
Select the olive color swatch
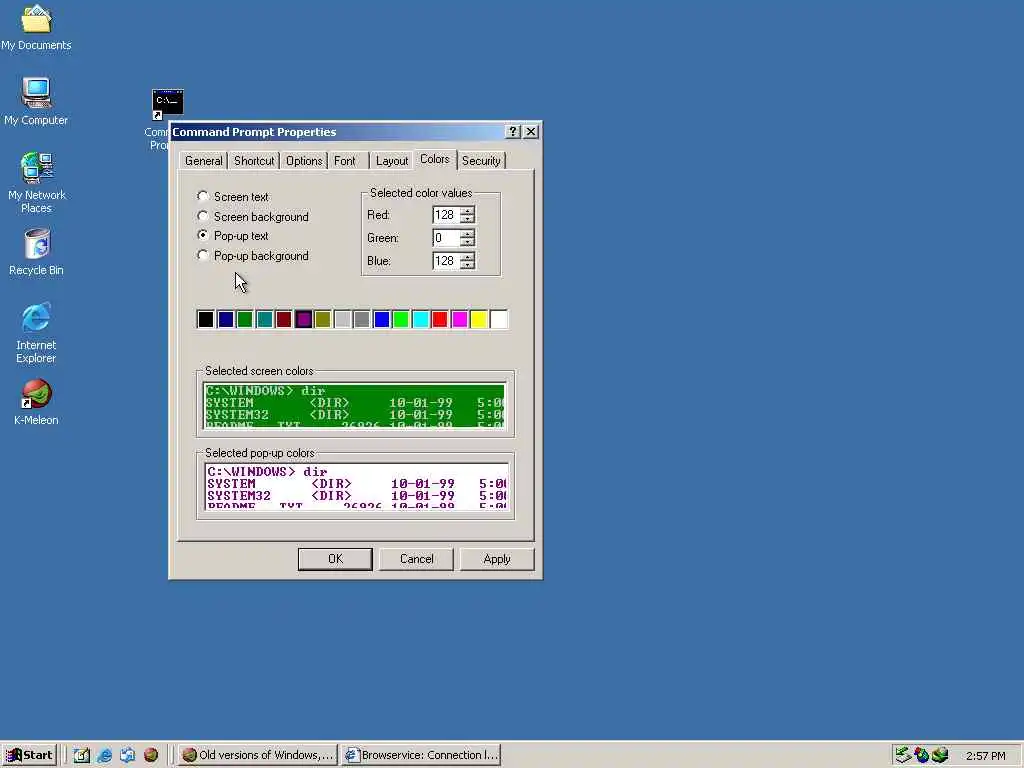click(x=323, y=319)
